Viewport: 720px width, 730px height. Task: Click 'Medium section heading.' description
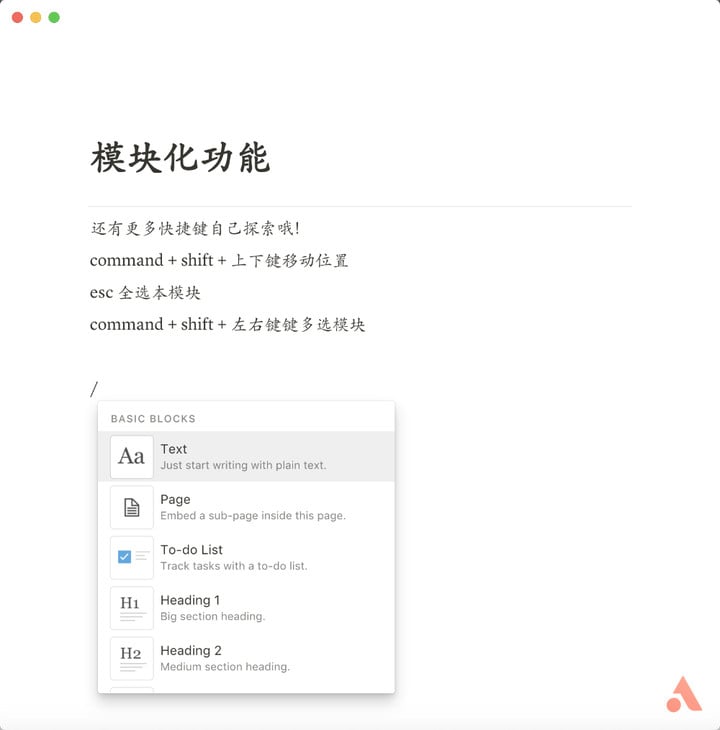(225, 666)
